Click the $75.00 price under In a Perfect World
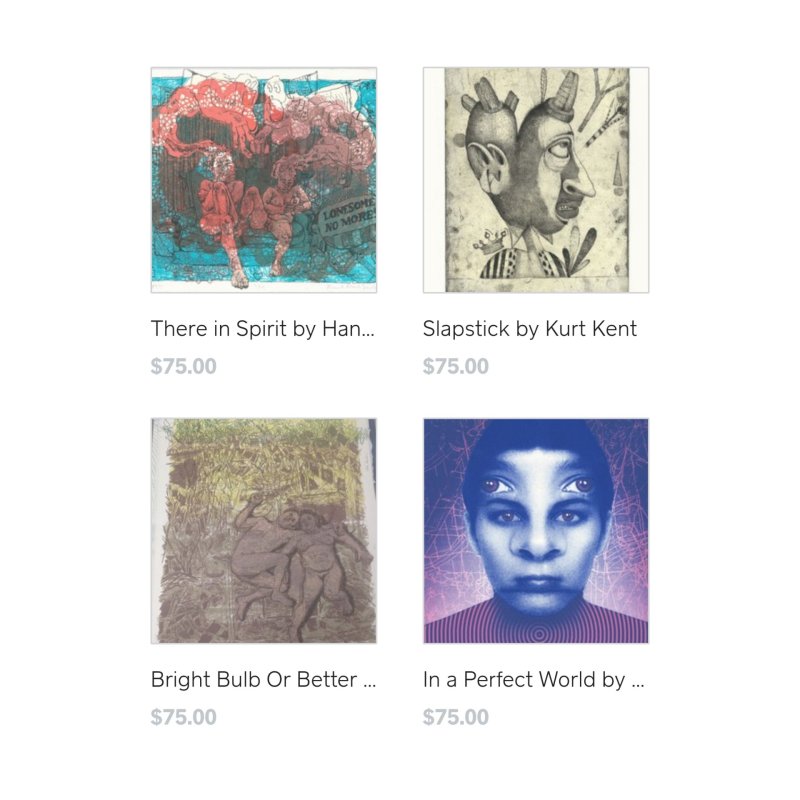The image size is (800, 800). 456,717
